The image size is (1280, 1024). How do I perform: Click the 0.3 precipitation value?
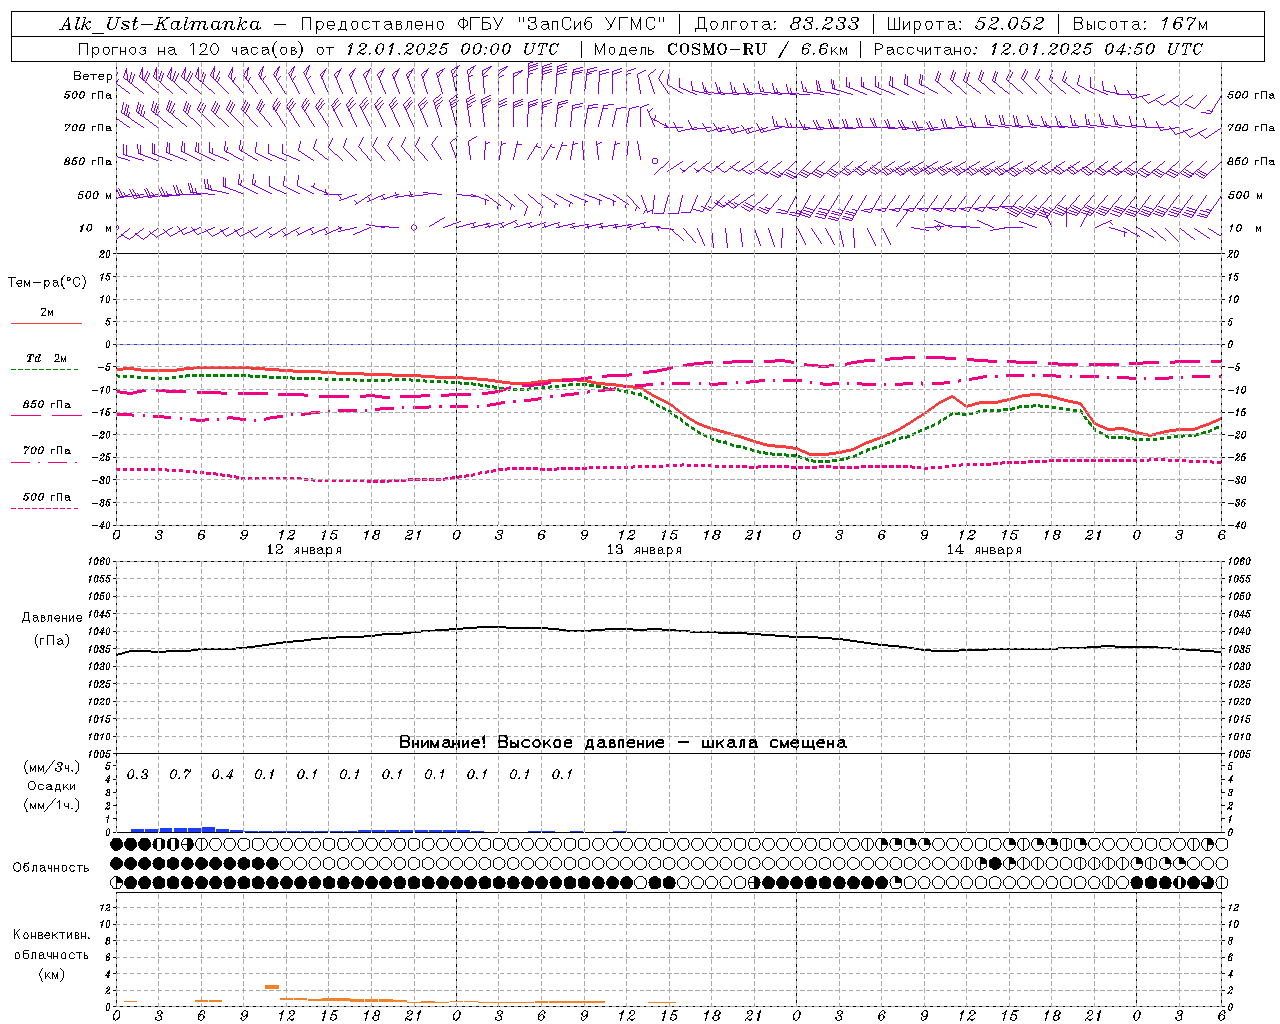pos(138,774)
